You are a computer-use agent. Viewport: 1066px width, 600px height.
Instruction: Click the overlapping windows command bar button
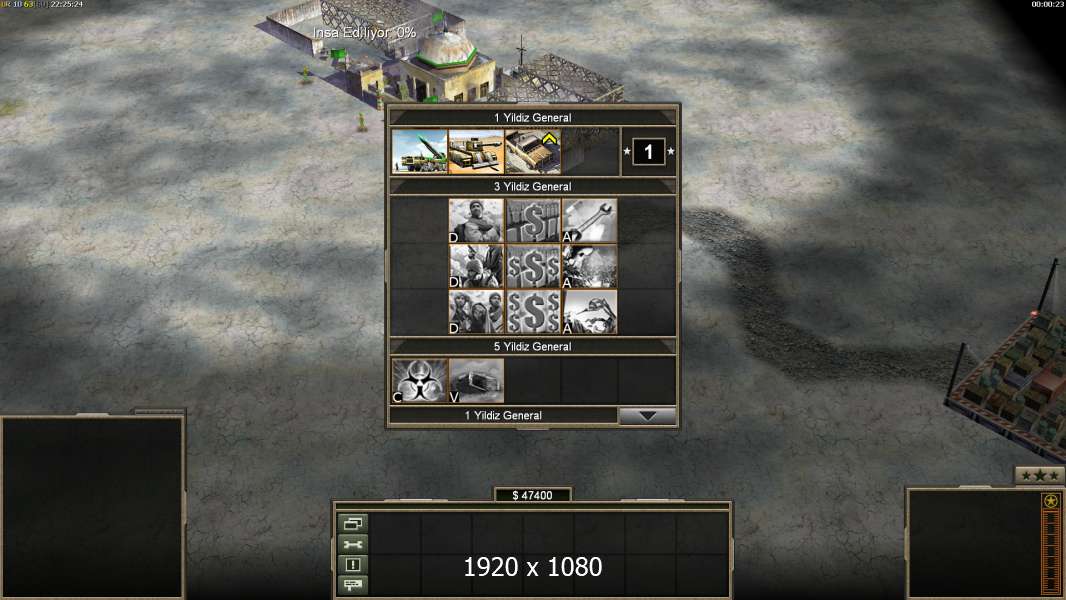[353, 523]
